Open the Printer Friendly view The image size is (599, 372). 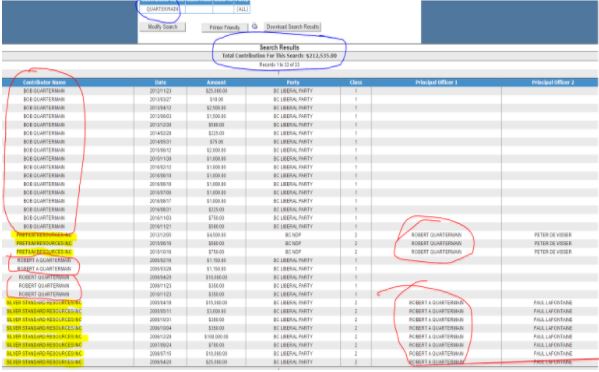pyautogui.click(x=225, y=27)
